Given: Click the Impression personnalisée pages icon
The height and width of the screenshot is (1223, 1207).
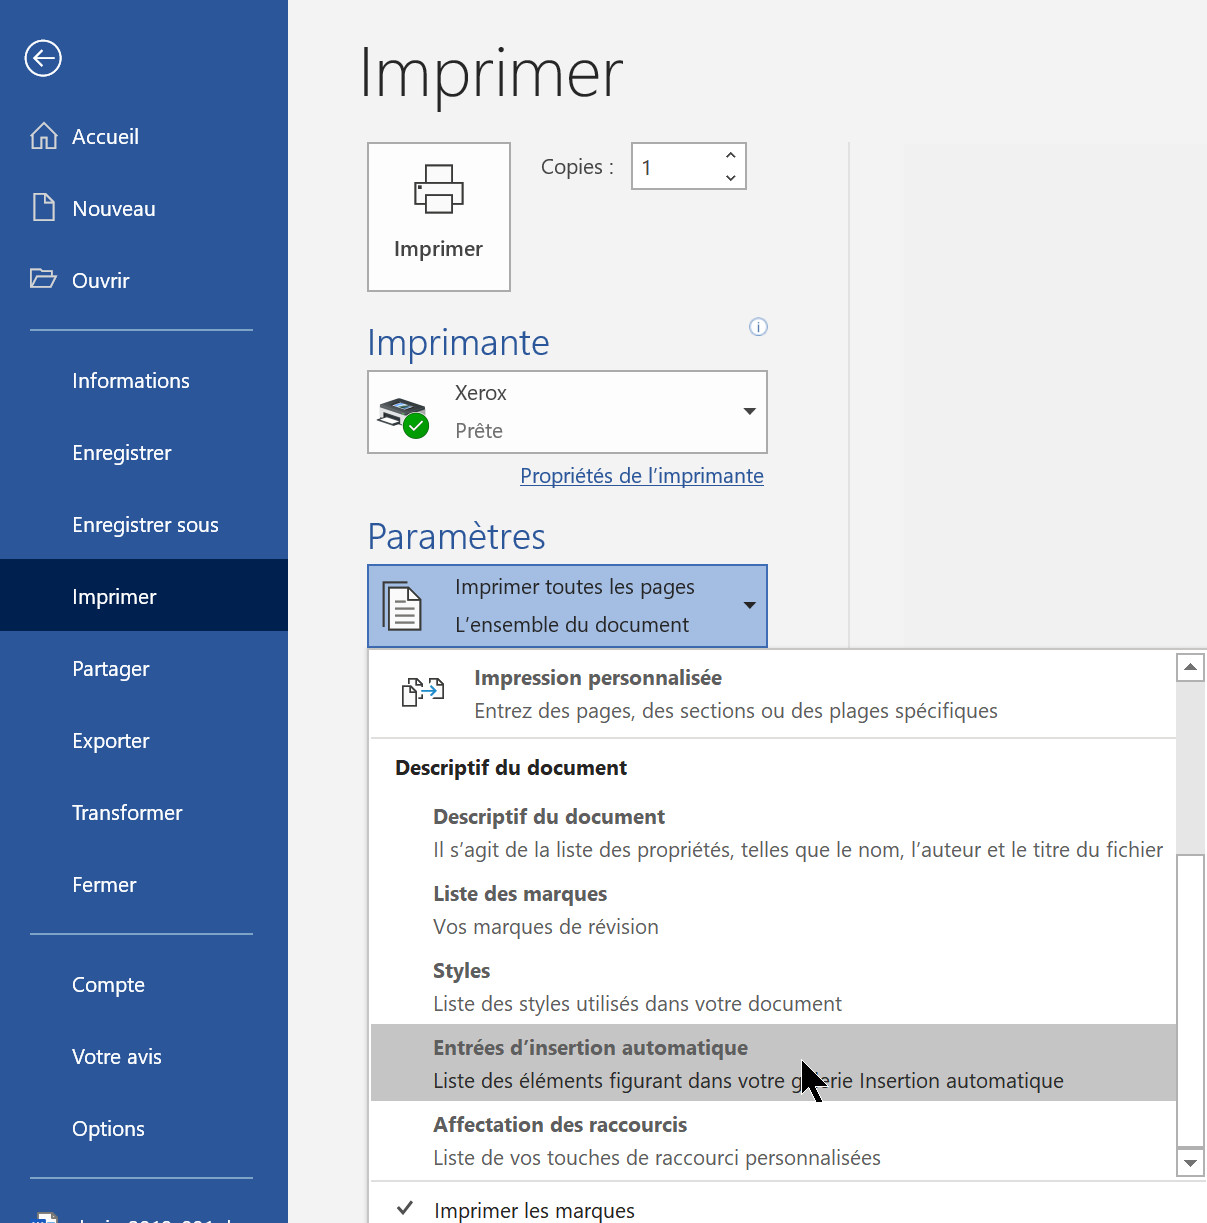Looking at the screenshot, I should [x=422, y=692].
